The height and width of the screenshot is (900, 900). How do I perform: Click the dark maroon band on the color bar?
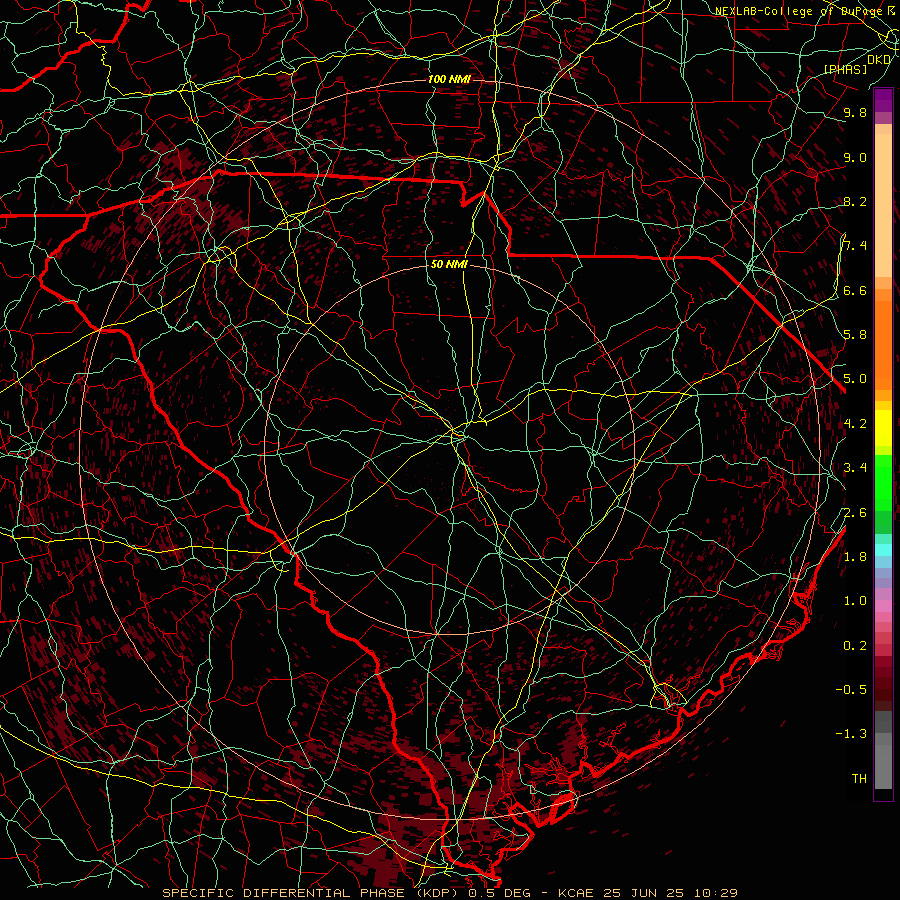tap(883, 683)
